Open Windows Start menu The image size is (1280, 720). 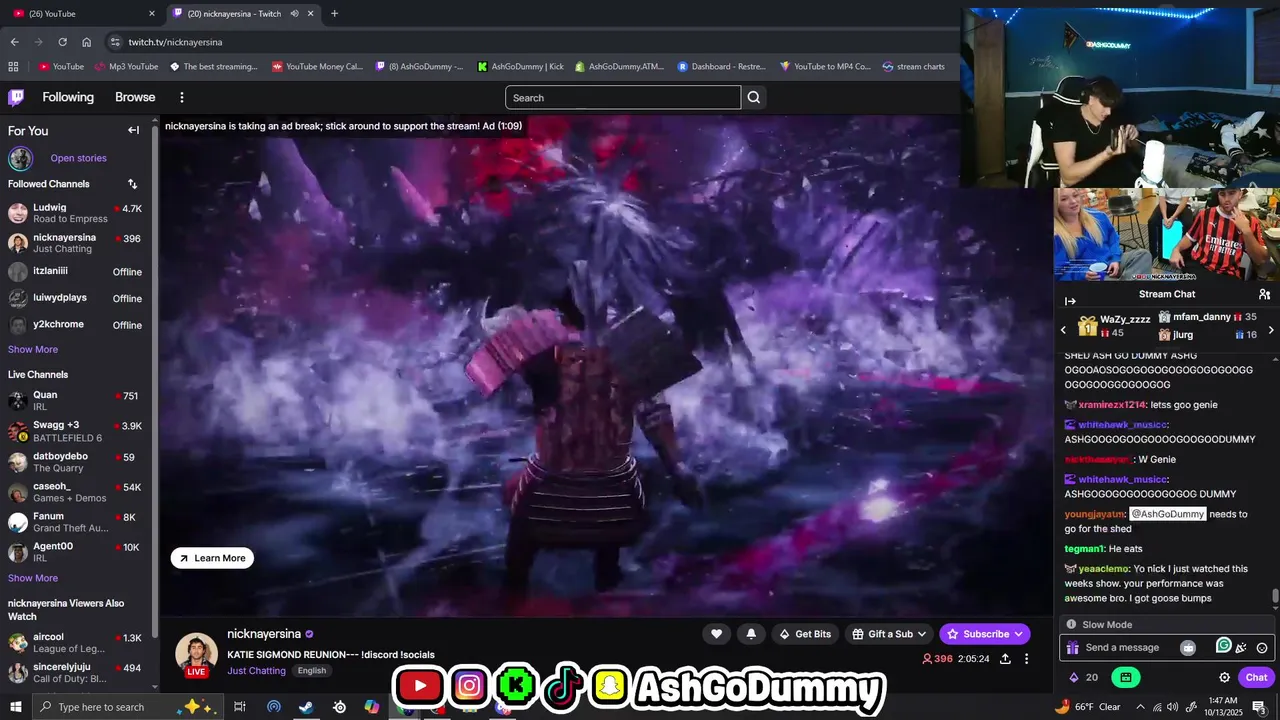coord(15,707)
